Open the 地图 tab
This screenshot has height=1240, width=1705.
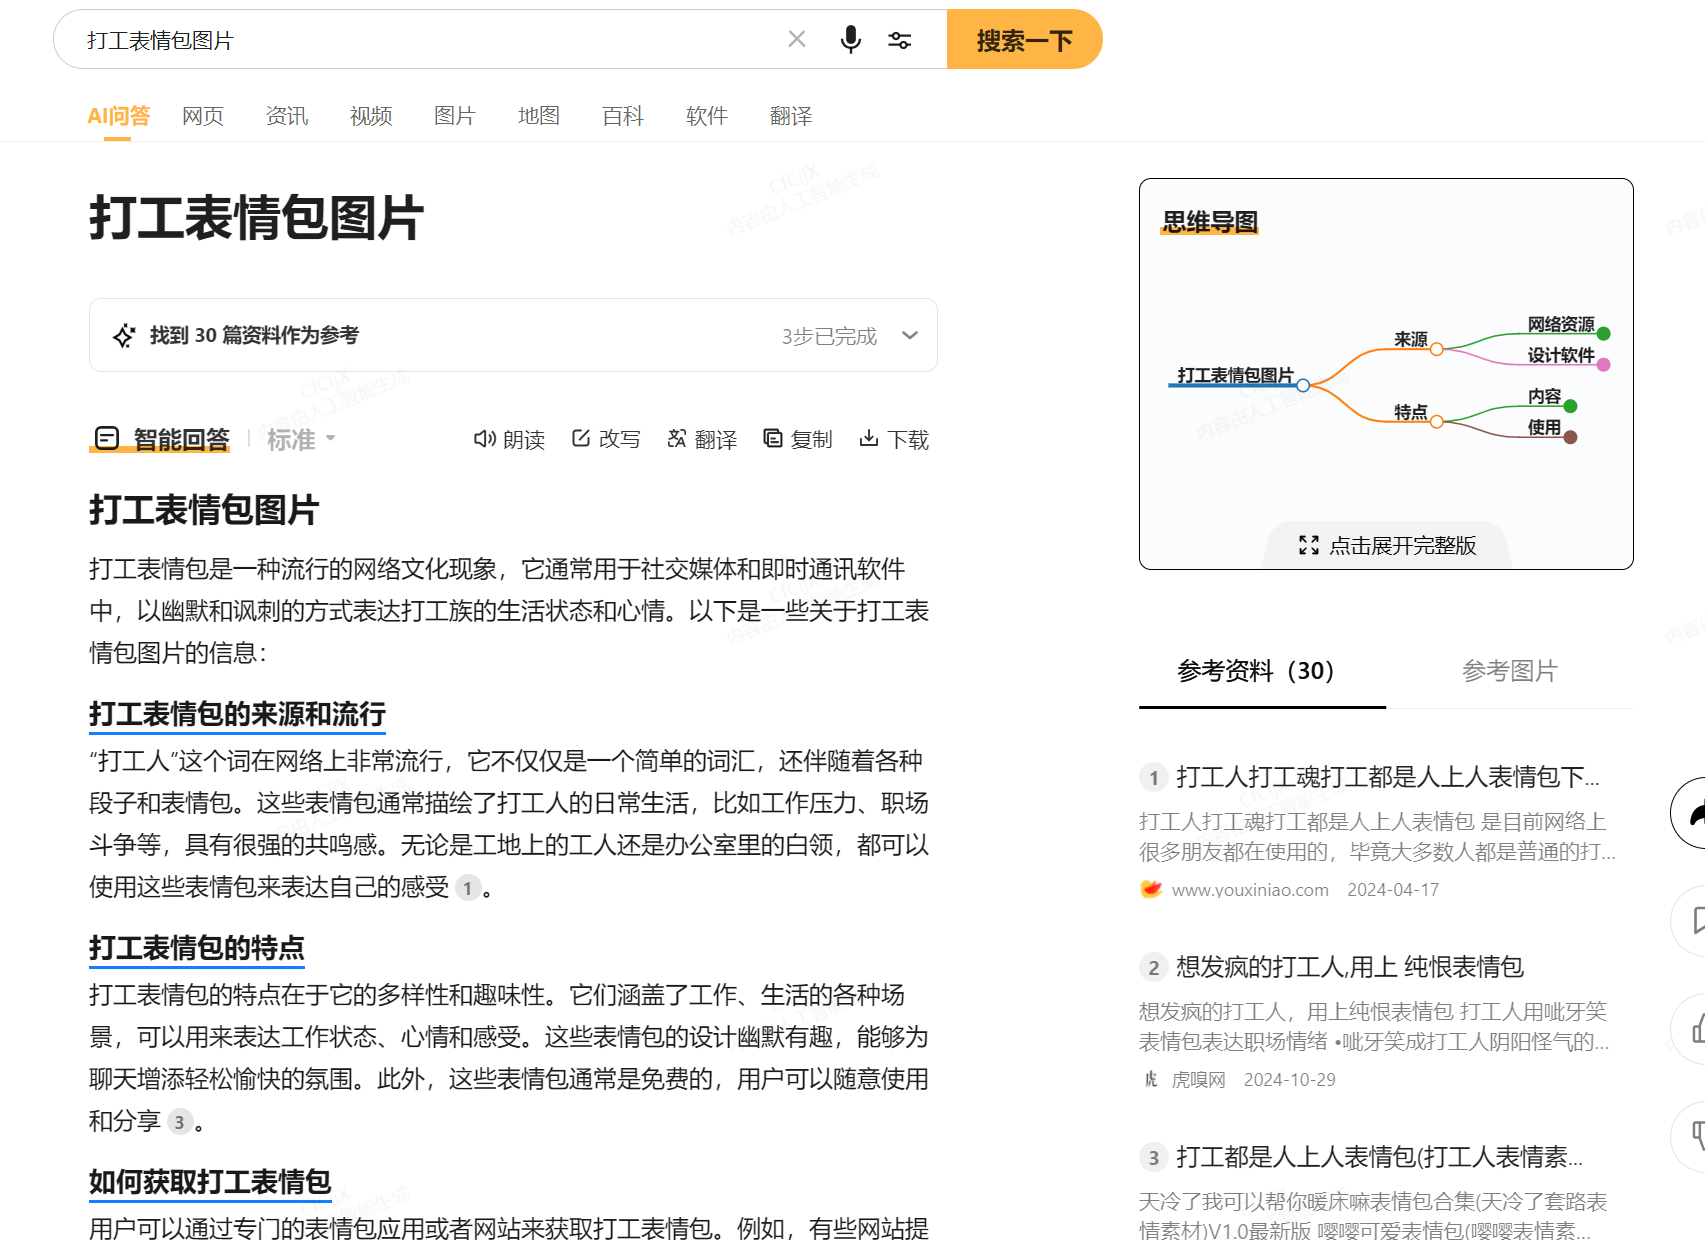539,116
